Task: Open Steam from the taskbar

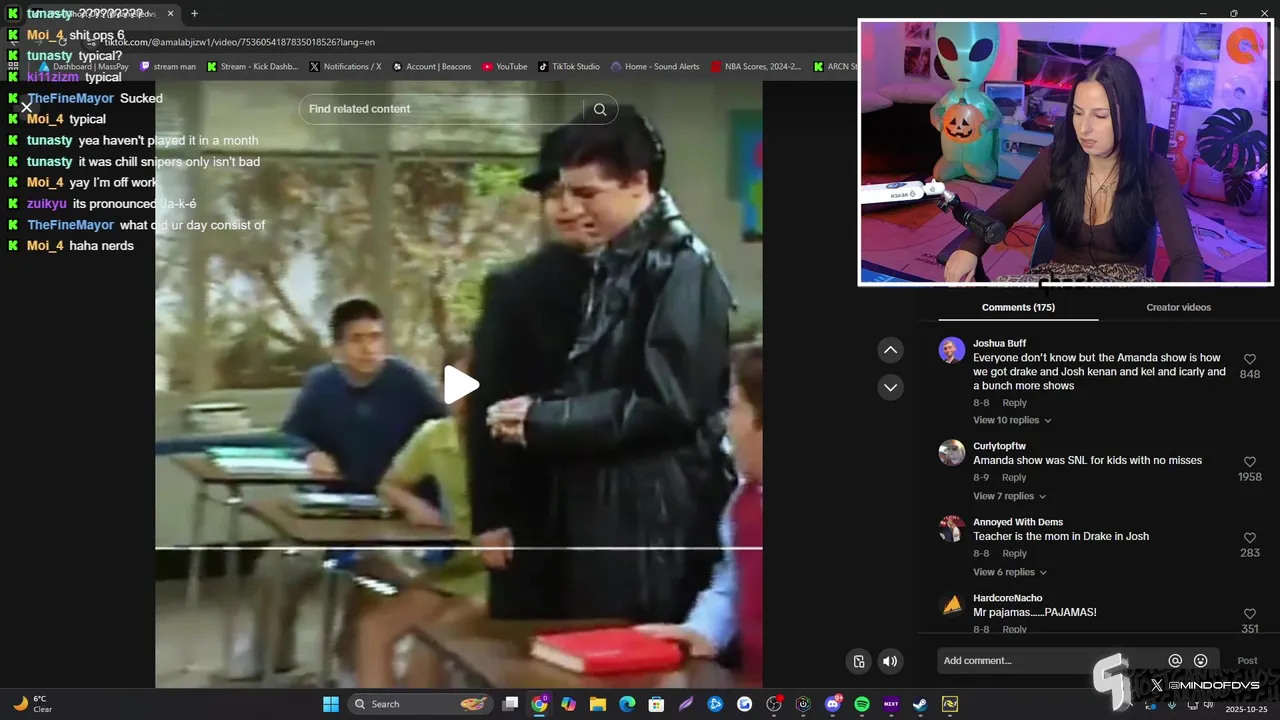Action: coord(920,704)
